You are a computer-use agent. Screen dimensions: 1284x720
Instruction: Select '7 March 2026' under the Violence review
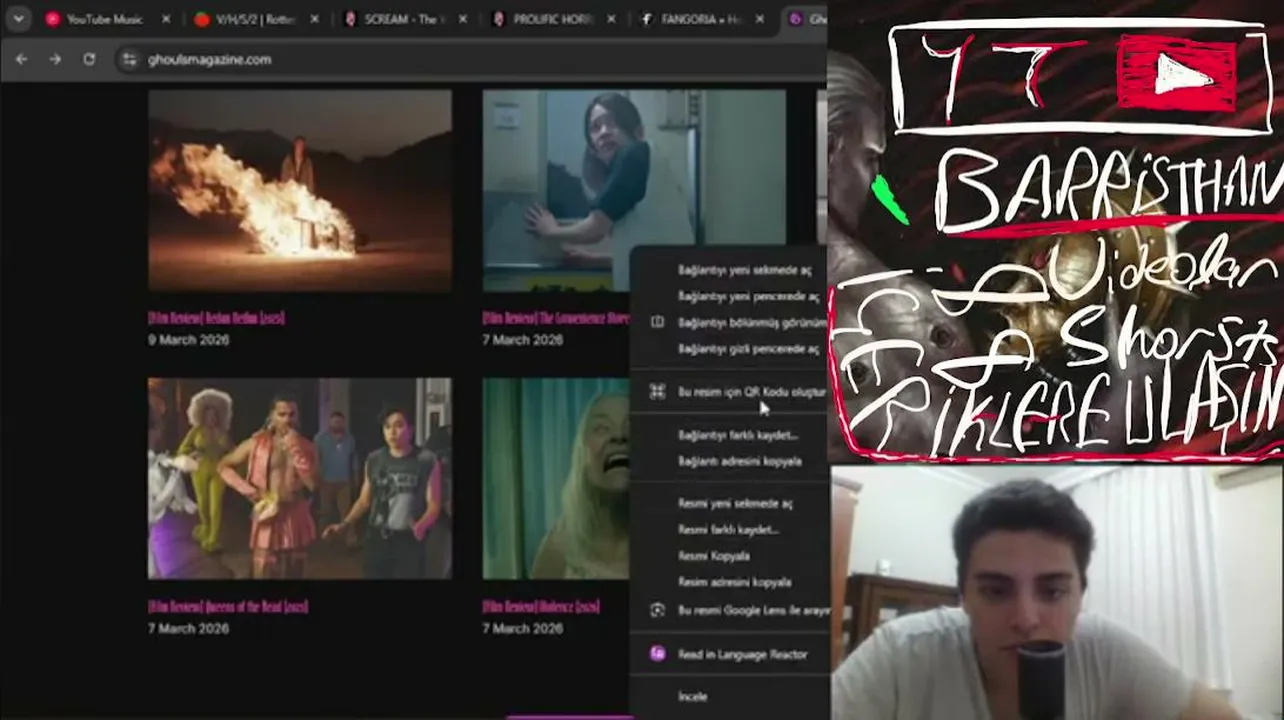coord(523,629)
